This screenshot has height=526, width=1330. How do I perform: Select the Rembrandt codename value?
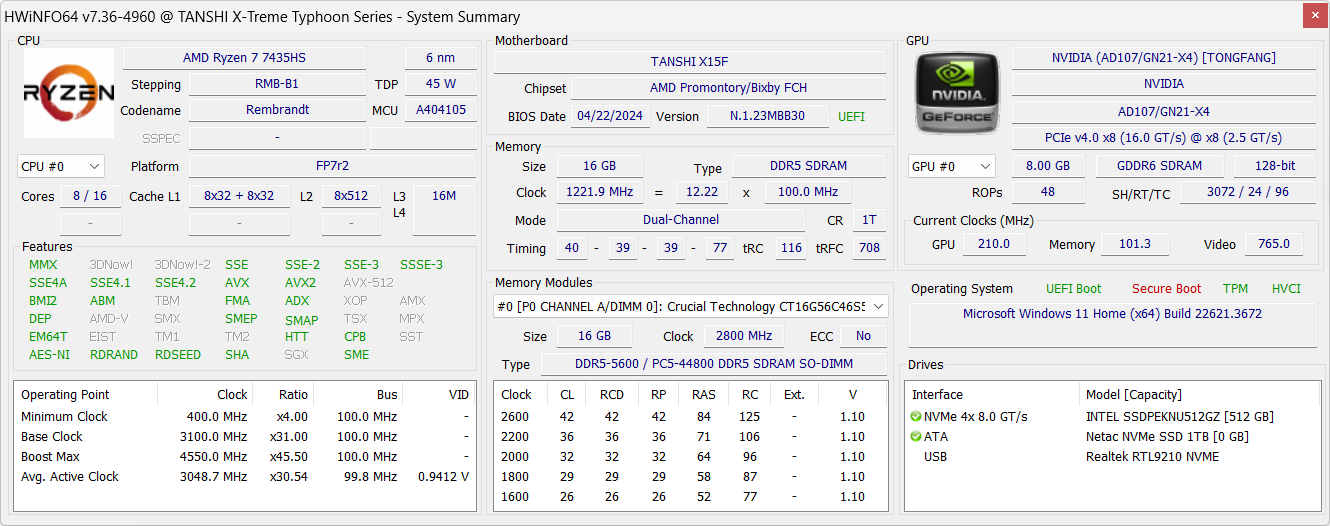point(277,110)
